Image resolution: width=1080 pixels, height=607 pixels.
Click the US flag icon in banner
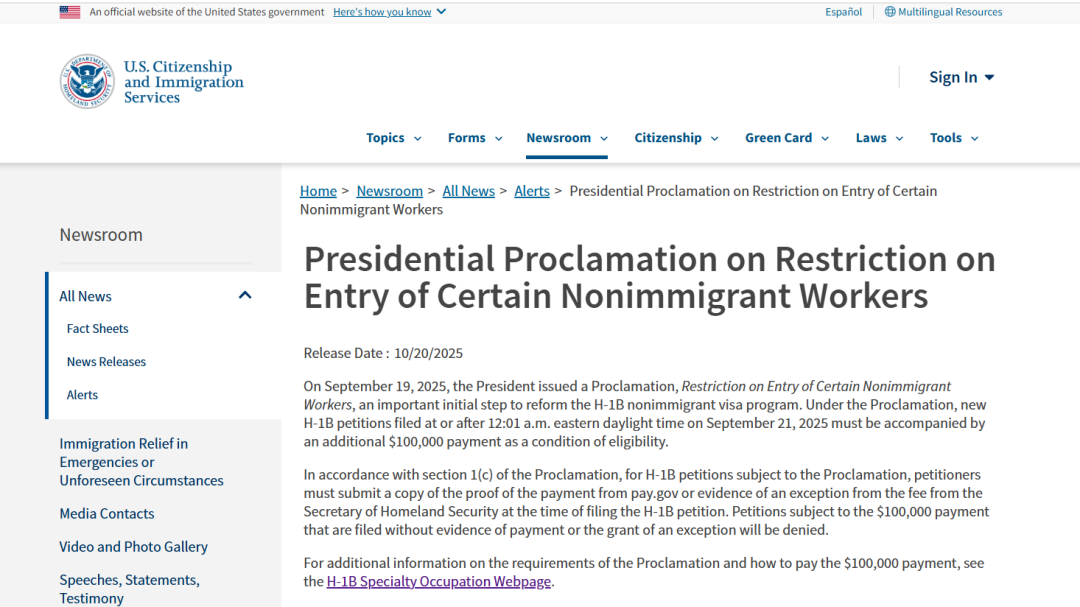click(x=70, y=12)
